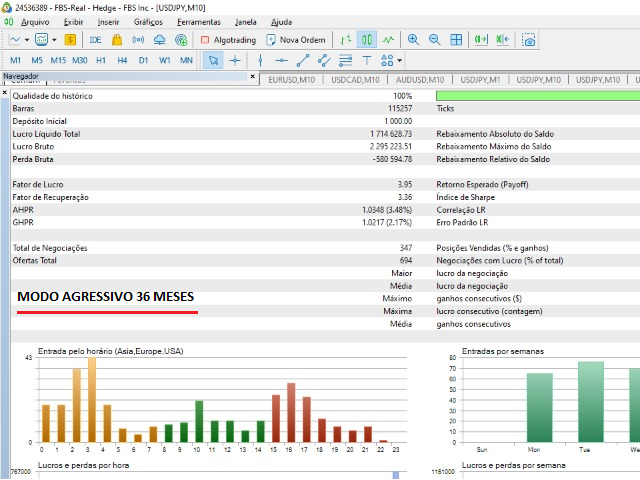
Task: Toggle the Algotrading button
Action: (229, 40)
